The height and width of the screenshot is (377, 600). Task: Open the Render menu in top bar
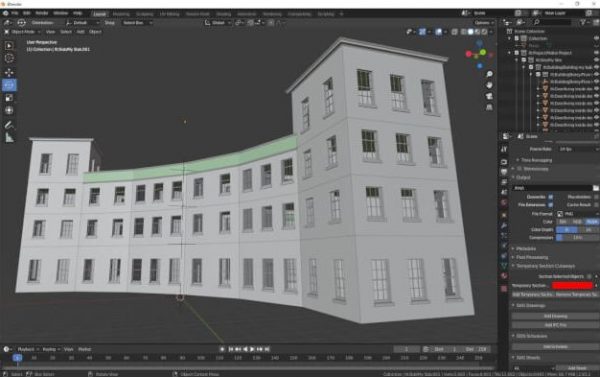(x=42, y=13)
